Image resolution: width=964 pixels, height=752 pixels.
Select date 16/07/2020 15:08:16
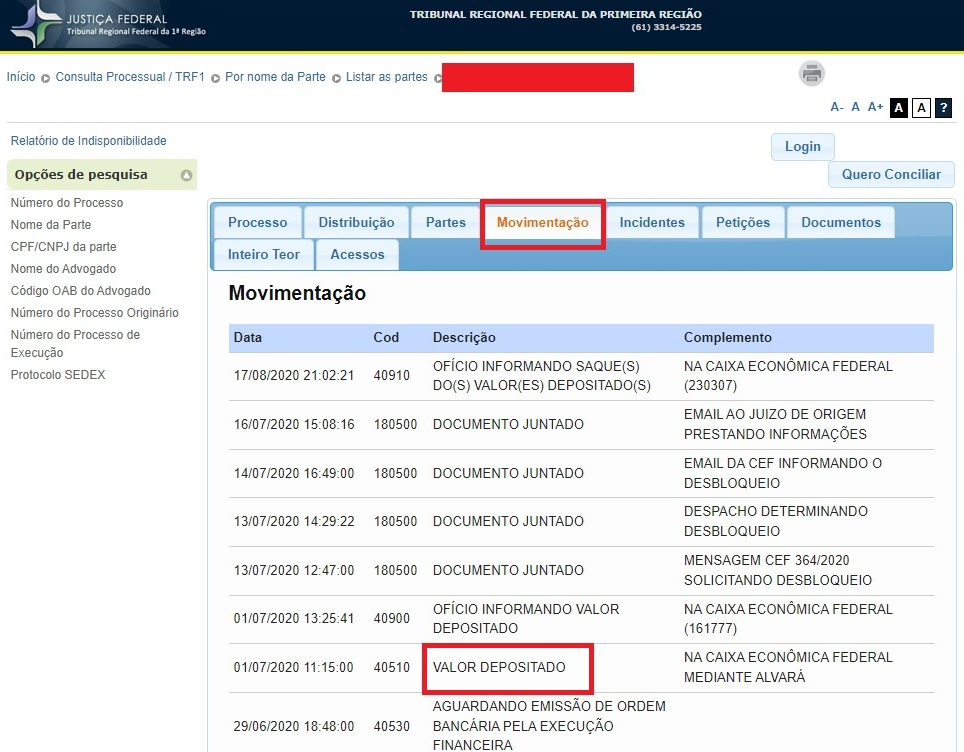[x=294, y=424]
